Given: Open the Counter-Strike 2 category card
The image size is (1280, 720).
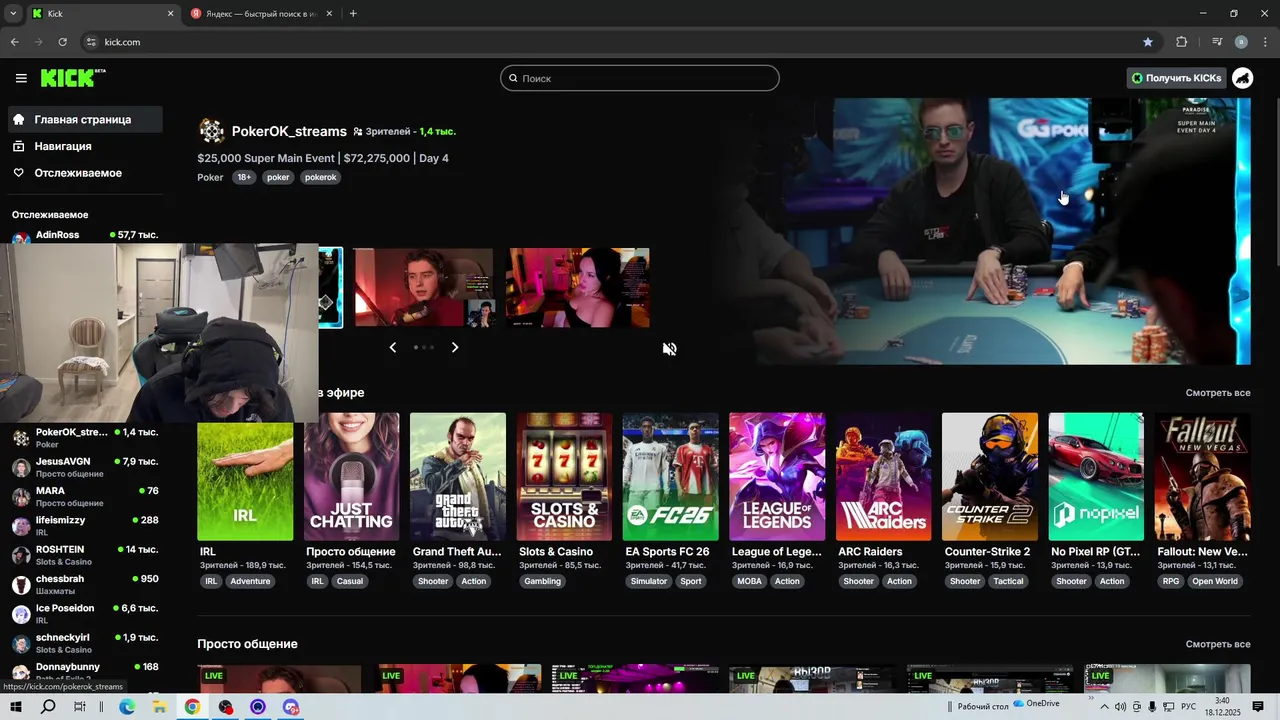Looking at the screenshot, I should (990, 477).
